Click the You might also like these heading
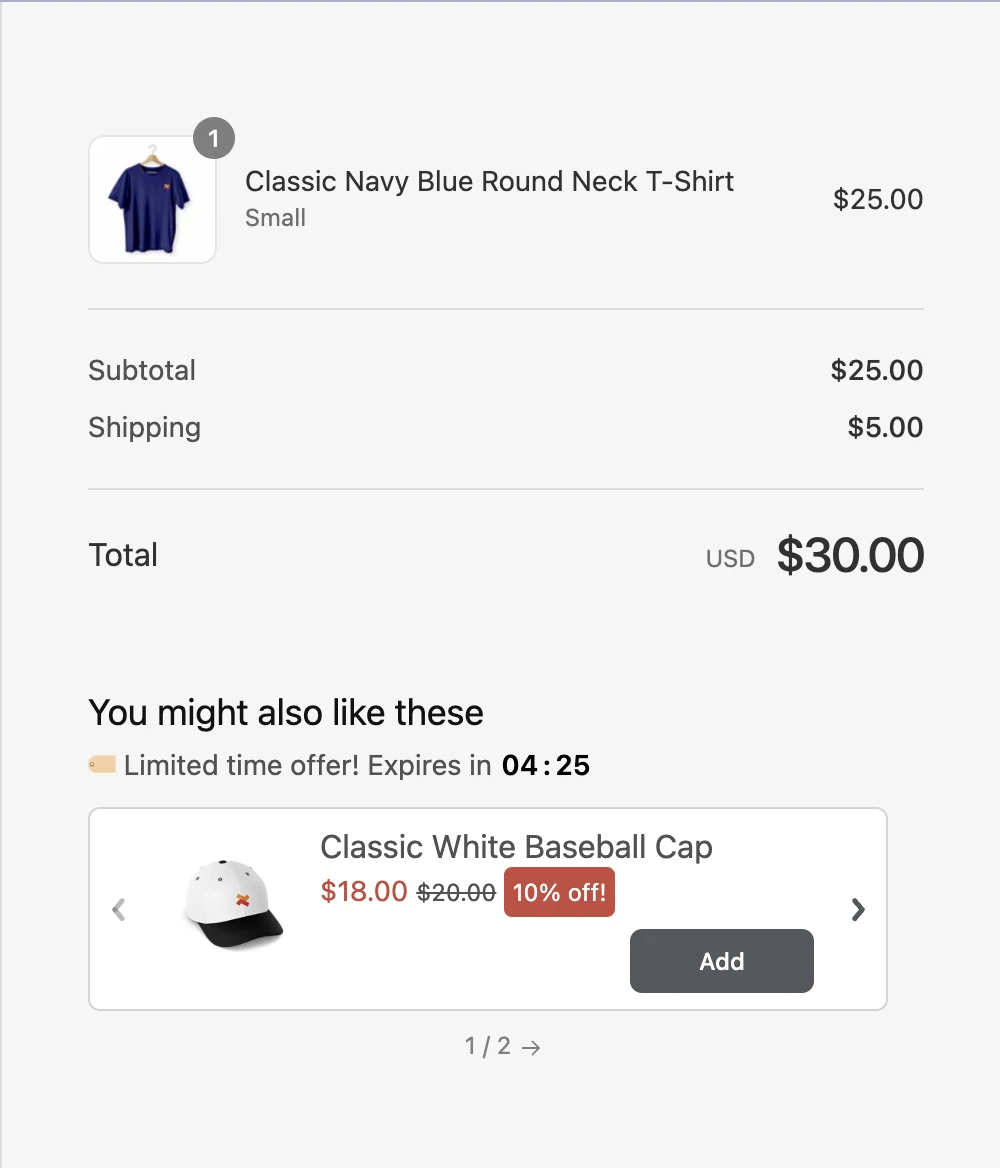The height and width of the screenshot is (1168, 1000). [x=286, y=713]
